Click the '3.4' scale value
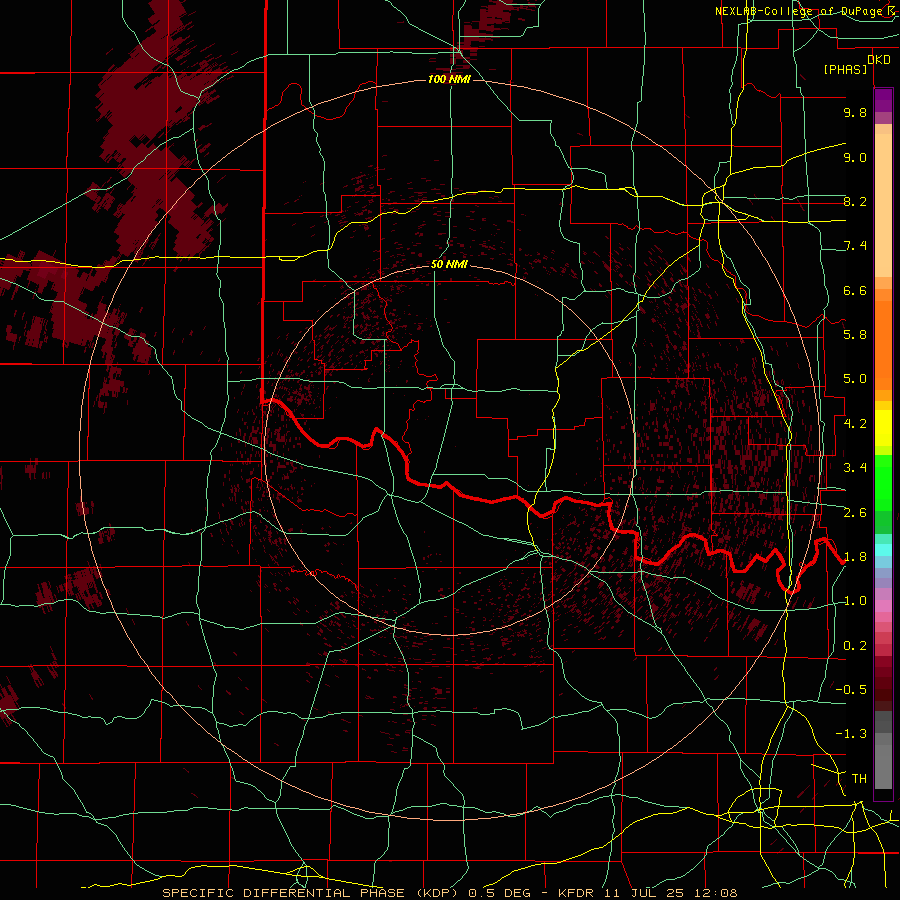Screen dimensions: 900x900 [855, 468]
